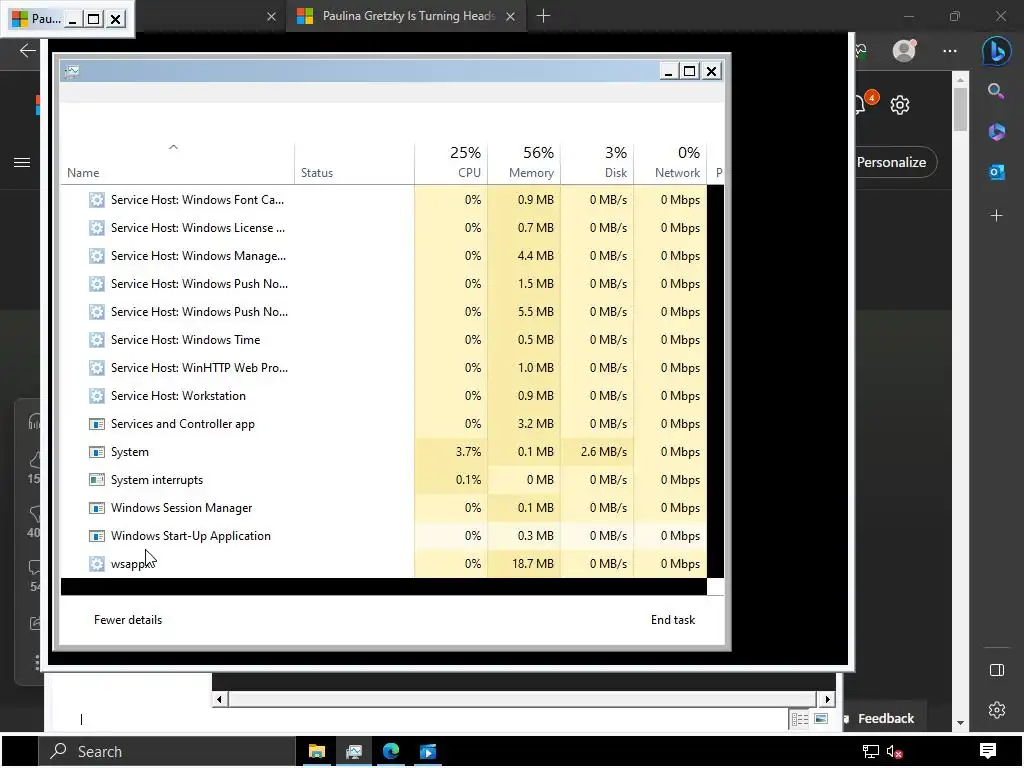1024x768 pixels.
Task: Click the System process icon
Action: [97, 452]
